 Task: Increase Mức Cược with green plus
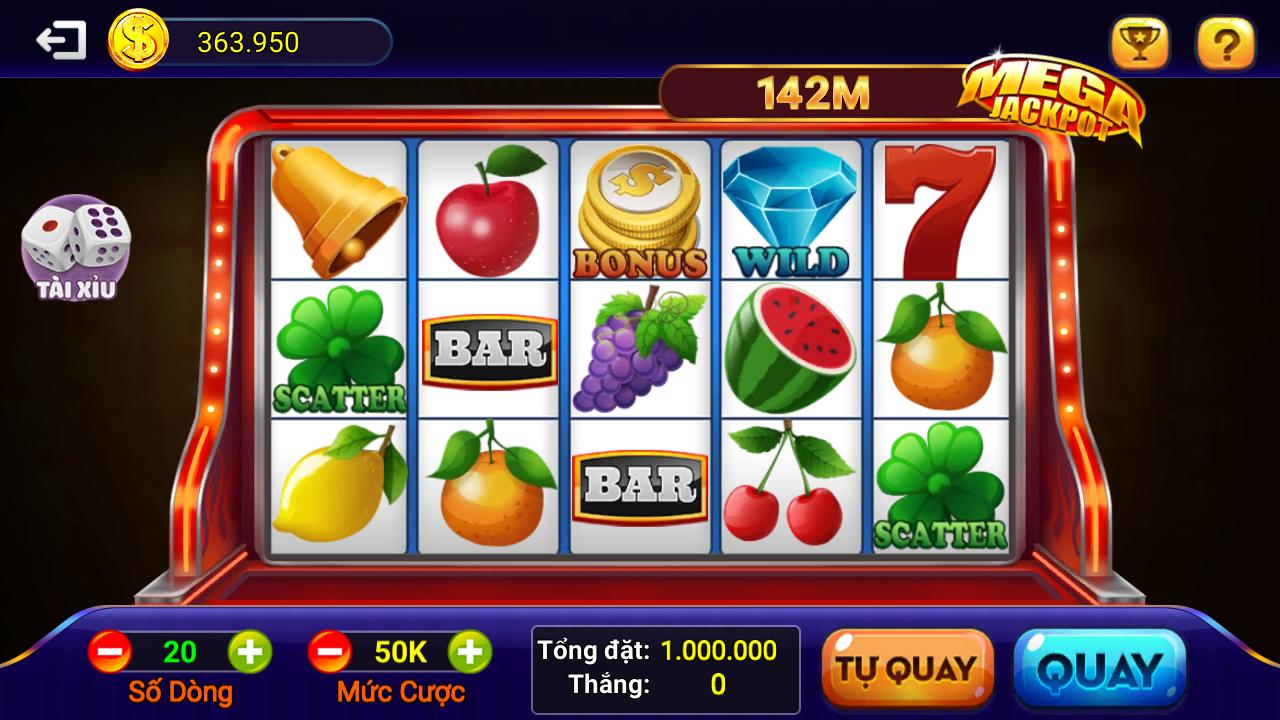[470, 652]
